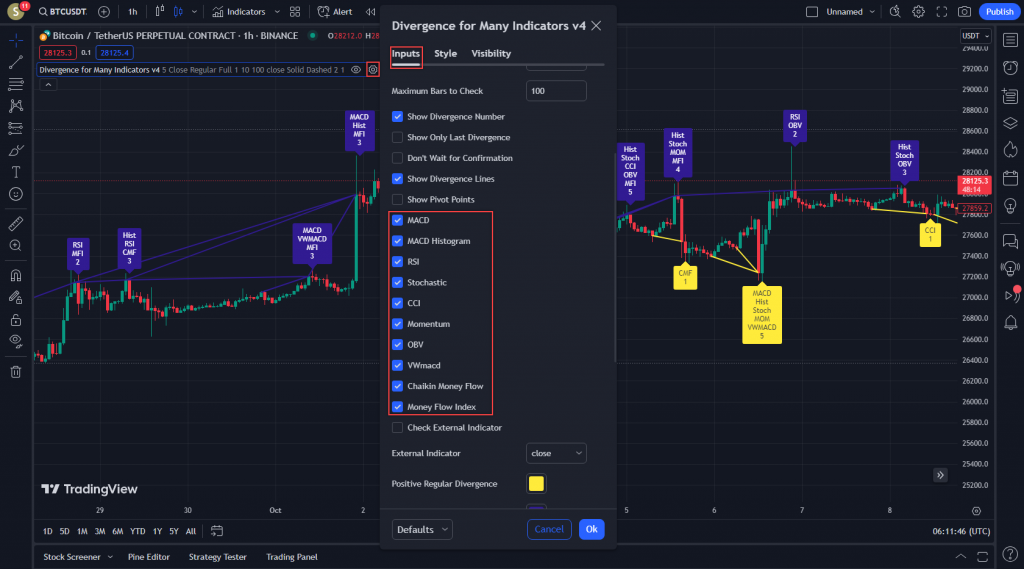Click the zoom in magnifier tool
Image resolution: width=1024 pixels, height=569 pixels.
(16, 246)
